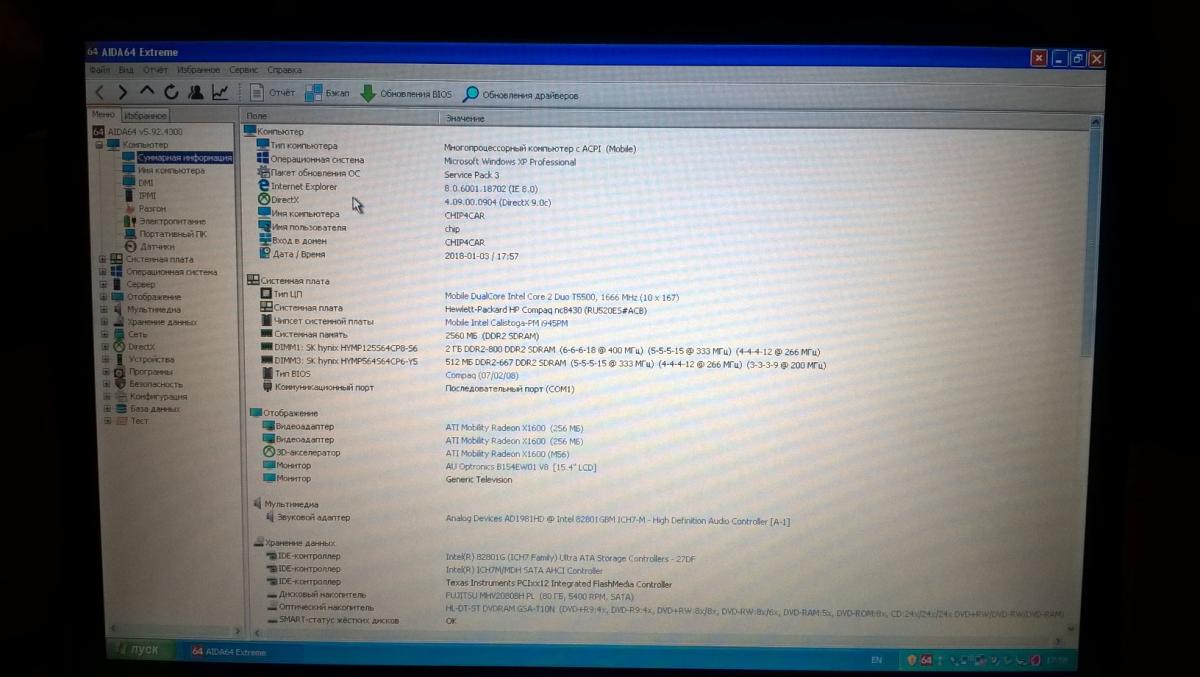
Task: Click the Звуковой адаптер speaker icon
Action: tap(269, 517)
